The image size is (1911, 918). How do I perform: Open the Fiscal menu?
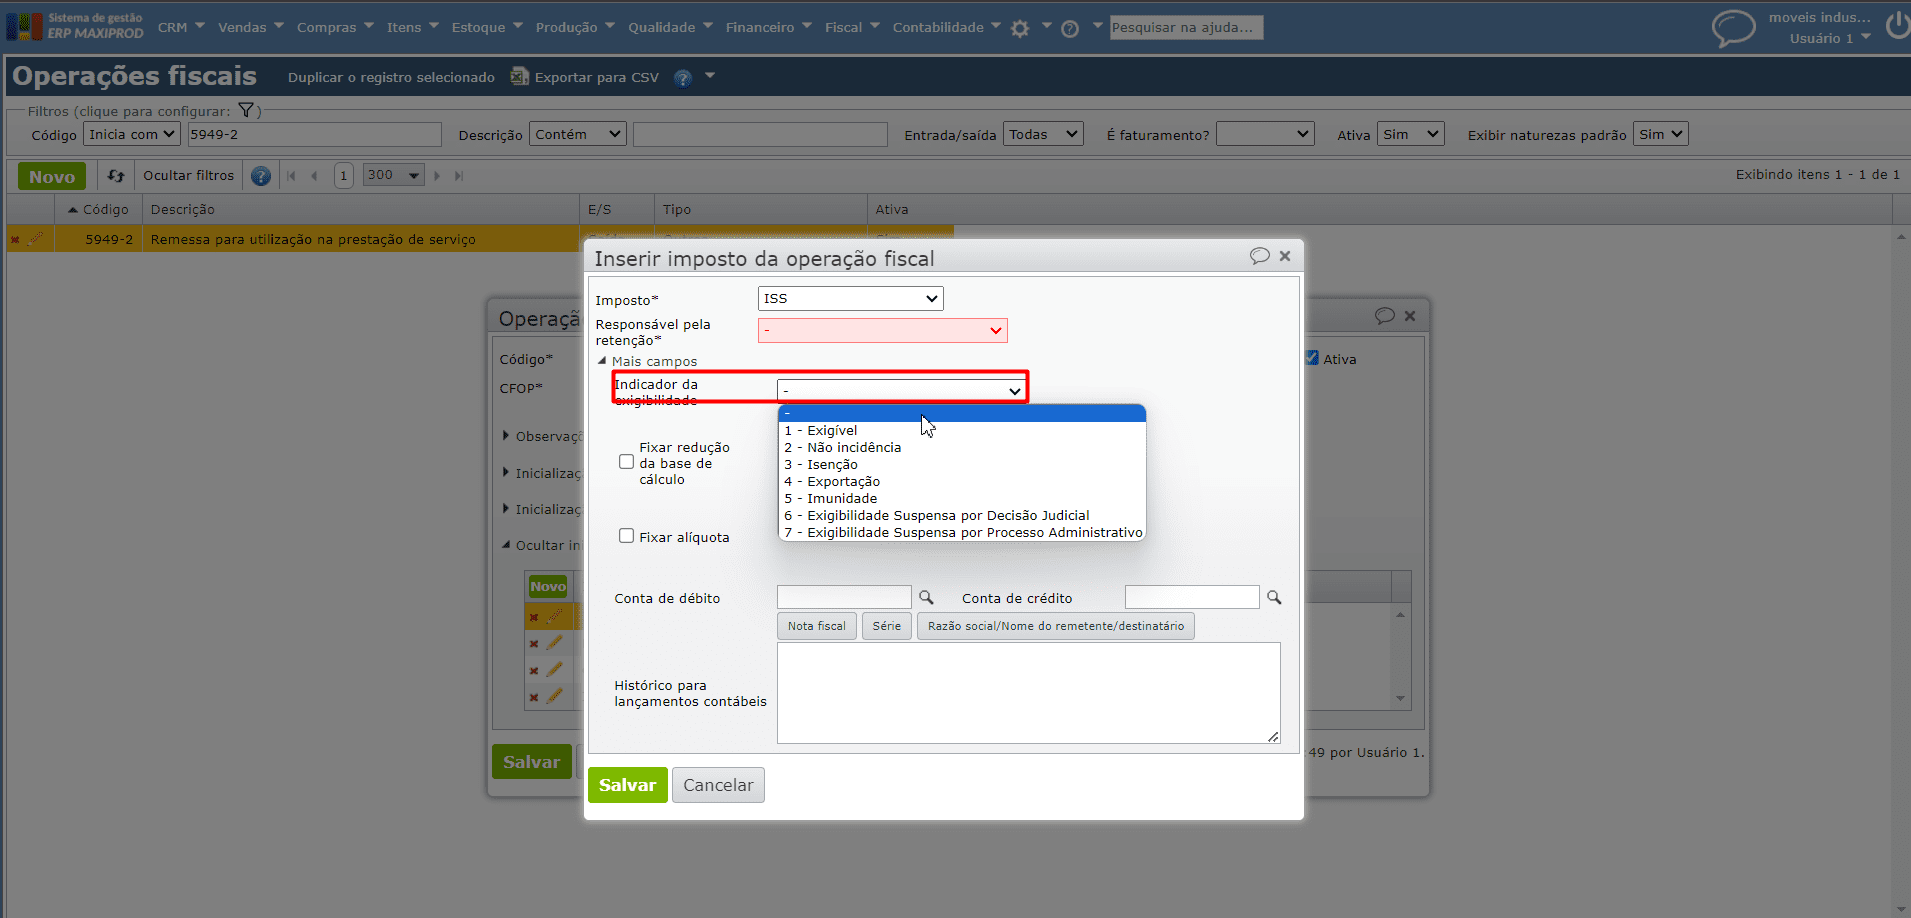[x=852, y=27]
